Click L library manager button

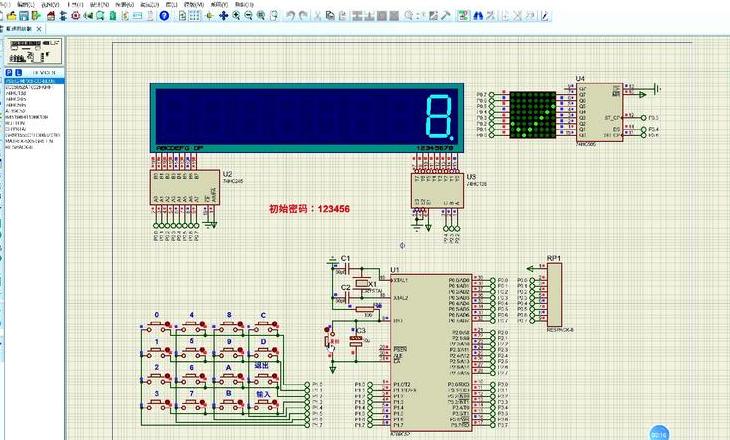18,73
